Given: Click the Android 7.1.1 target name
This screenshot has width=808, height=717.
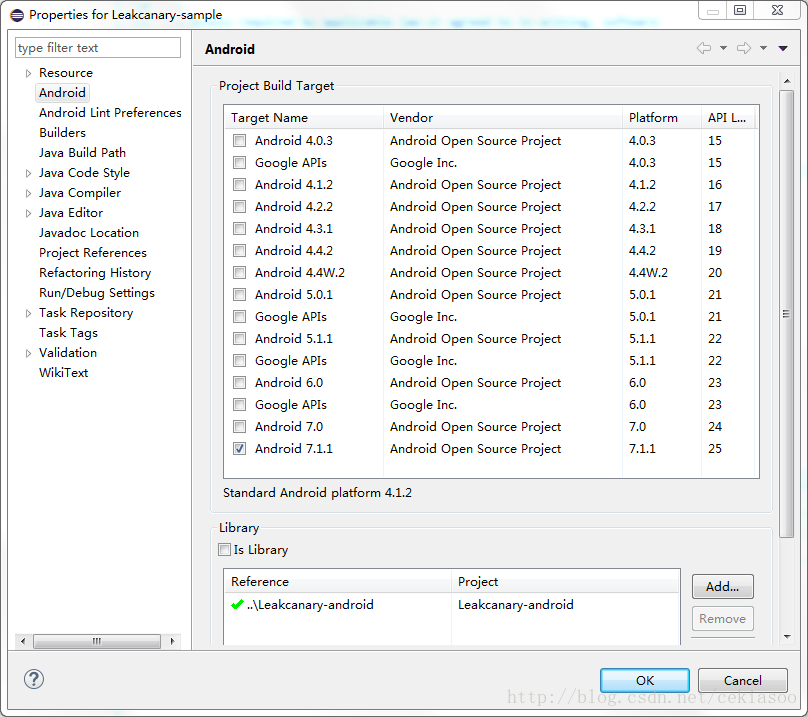Looking at the screenshot, I should [294, 448].
